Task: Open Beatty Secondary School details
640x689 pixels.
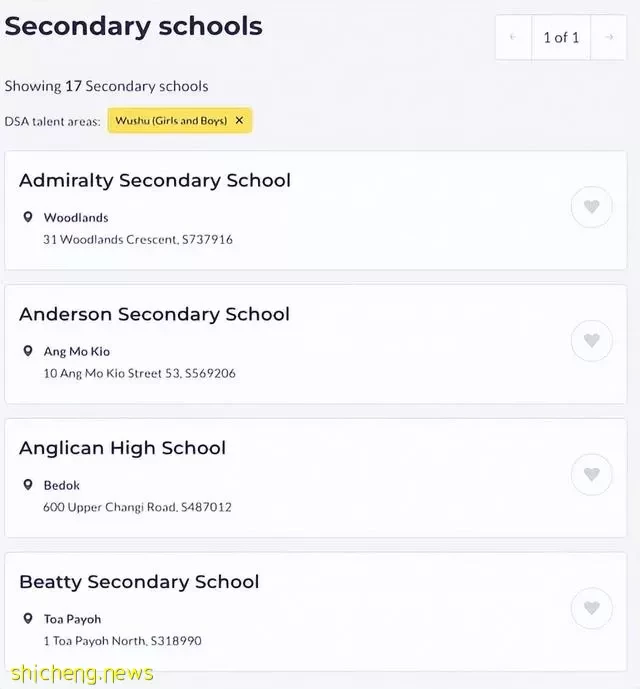Action: (x=139, y=582)
